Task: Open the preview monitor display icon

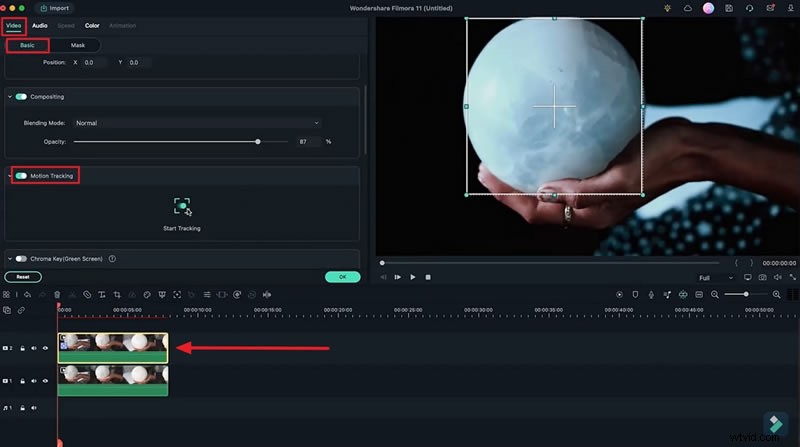Action: (747, 277)
